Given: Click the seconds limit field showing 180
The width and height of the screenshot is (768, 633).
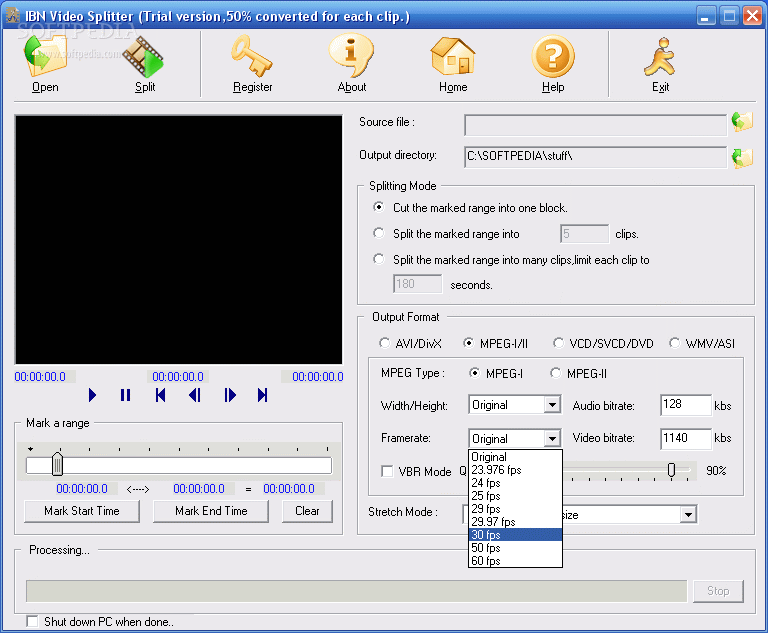Looking at the screenshot, I should coord(417,284).
